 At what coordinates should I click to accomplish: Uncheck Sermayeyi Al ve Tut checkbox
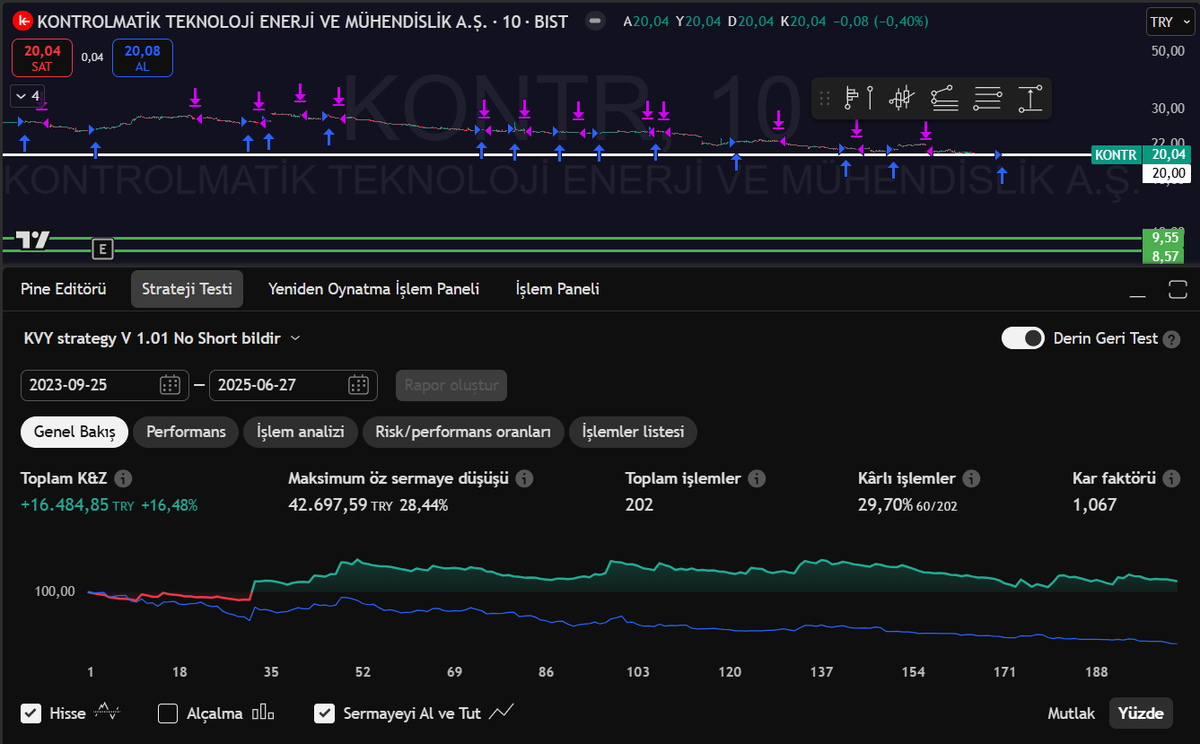[x=324, y=713]
